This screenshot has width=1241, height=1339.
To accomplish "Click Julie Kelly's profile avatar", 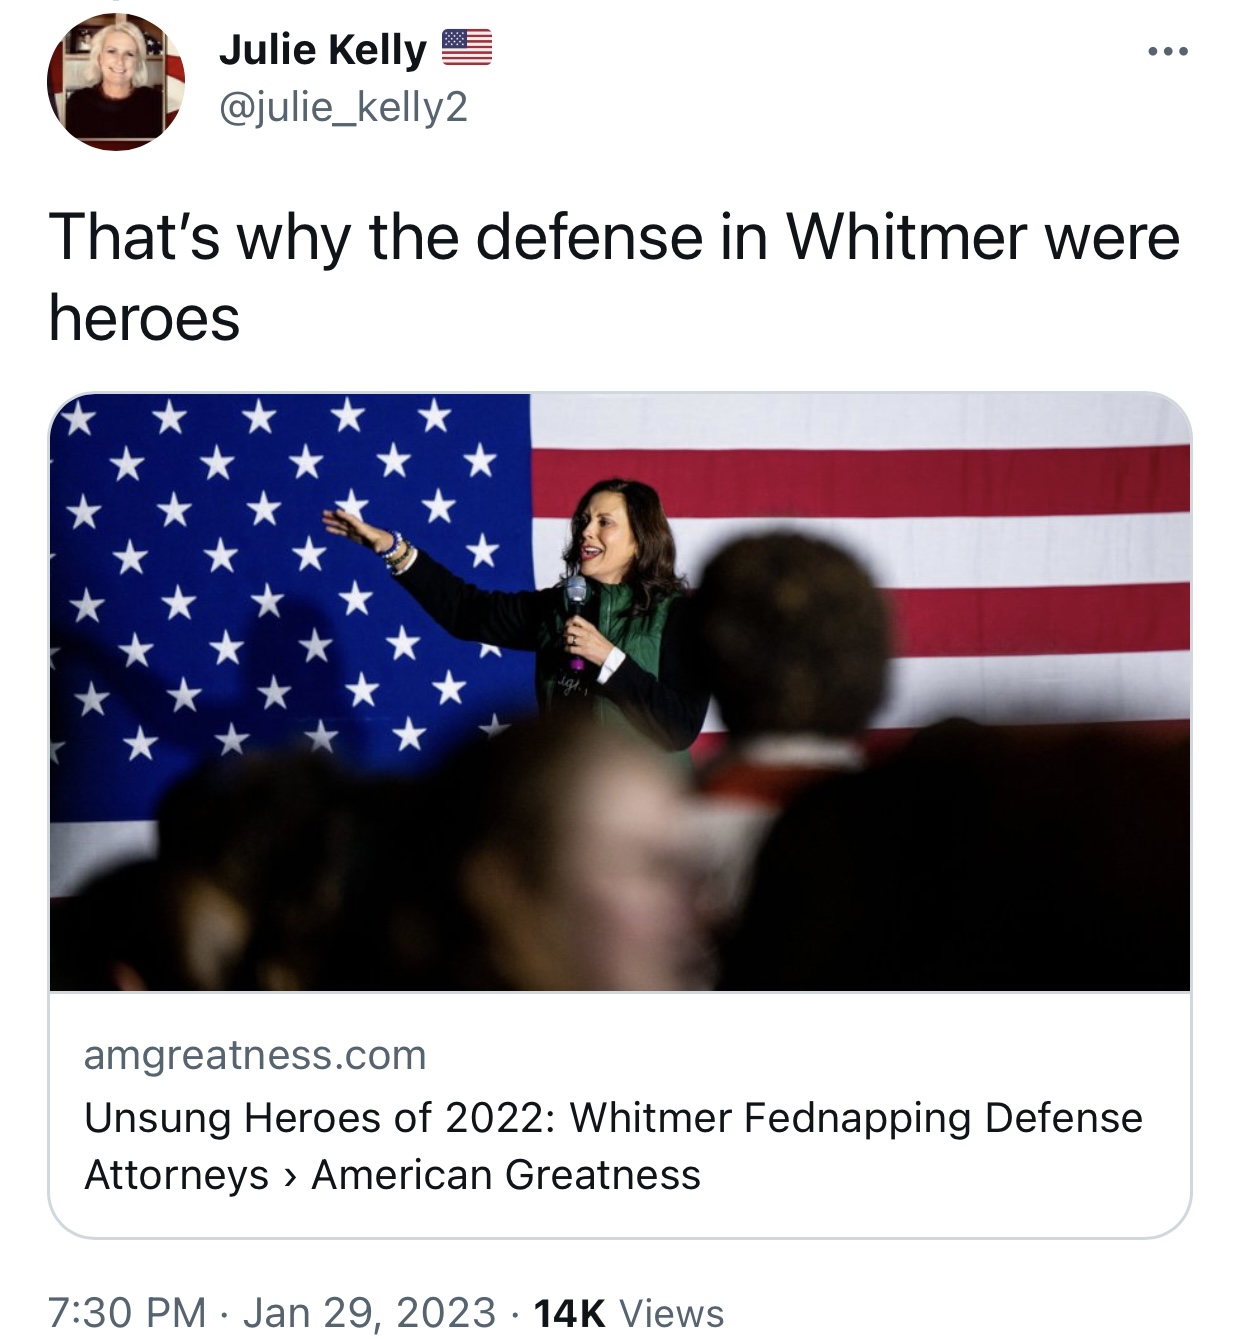I will pyautogui.click(x=116, y=82).
